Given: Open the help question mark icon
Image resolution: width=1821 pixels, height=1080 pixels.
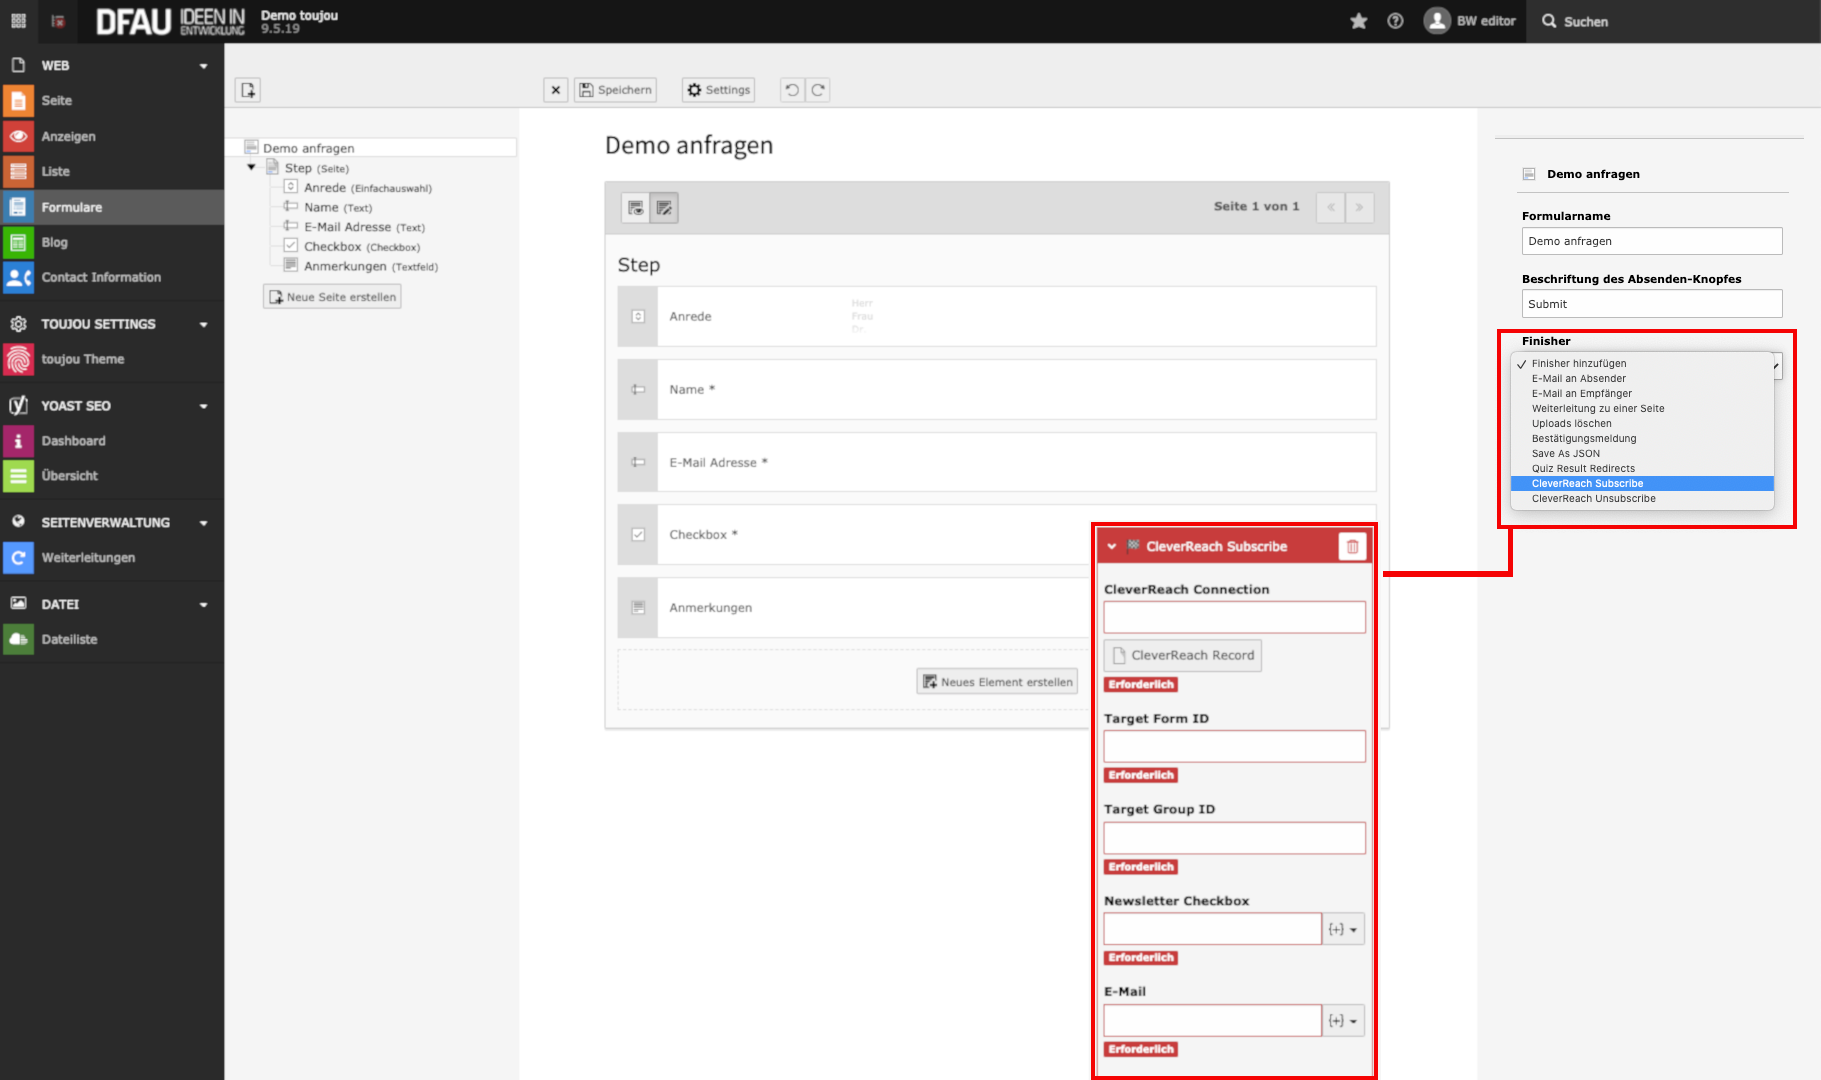Looking at the screenshot, I should pyautogui.click(x=1395, y=21).
